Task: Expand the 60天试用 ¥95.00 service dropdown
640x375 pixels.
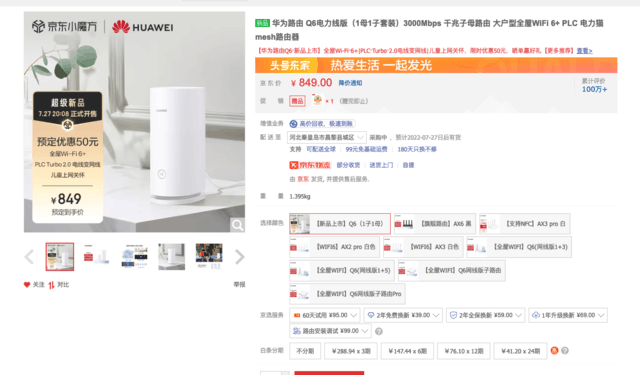Action: (325, 315)
